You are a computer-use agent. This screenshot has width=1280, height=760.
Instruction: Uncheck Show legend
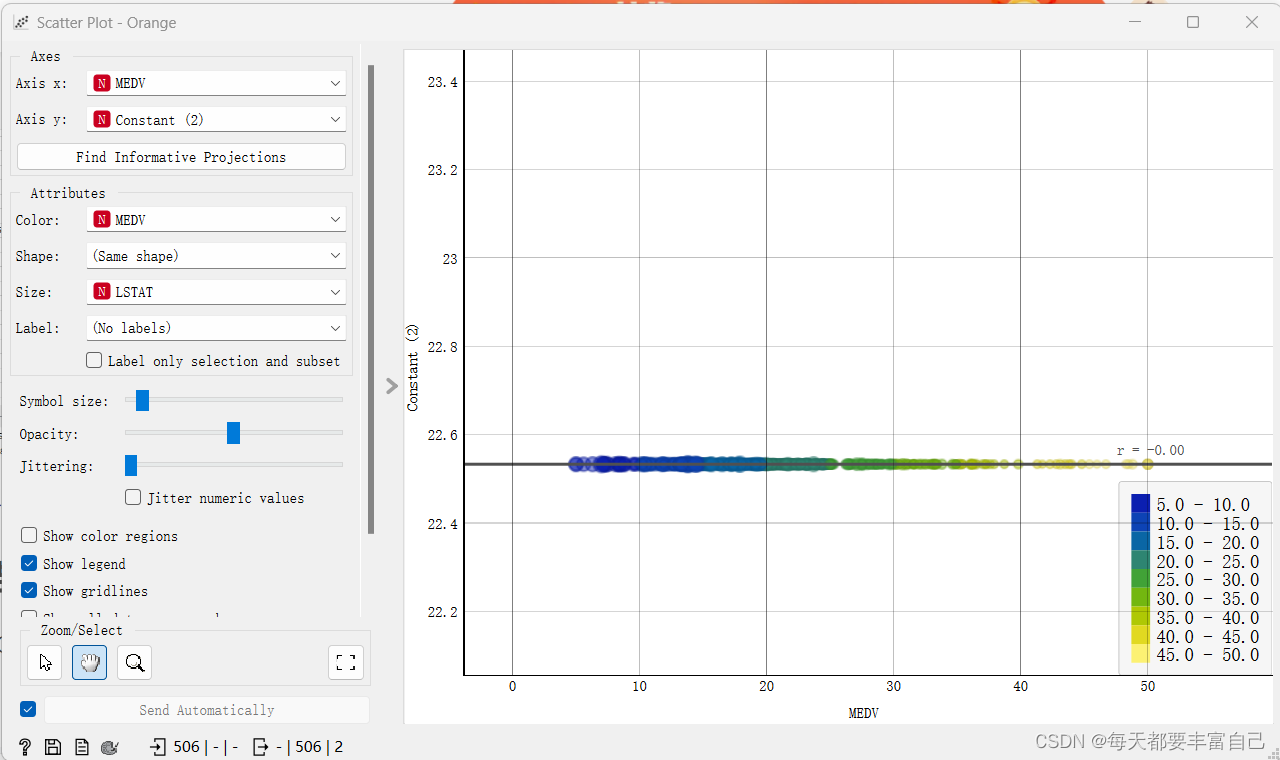29,564
